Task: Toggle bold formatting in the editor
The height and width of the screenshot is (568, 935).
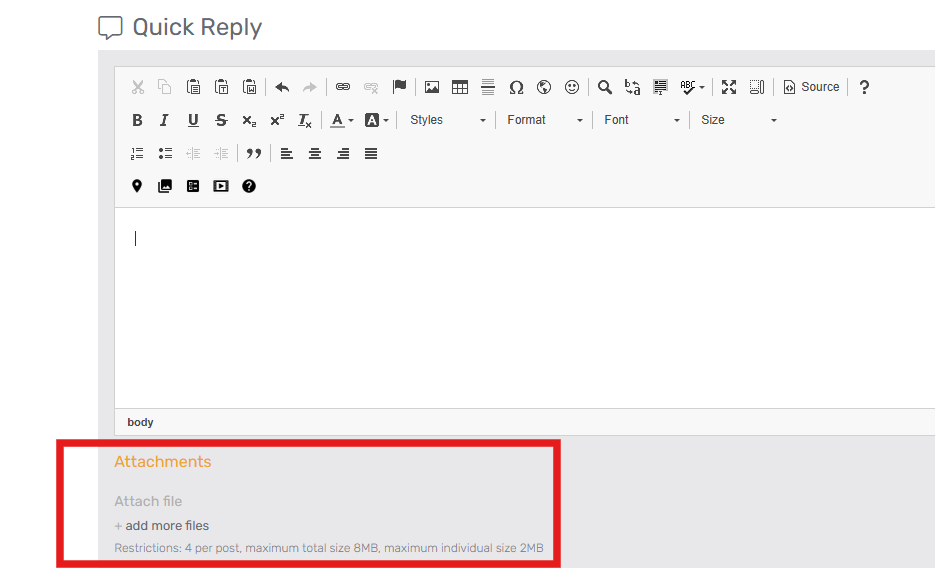Action: click(x=137, y=120)
